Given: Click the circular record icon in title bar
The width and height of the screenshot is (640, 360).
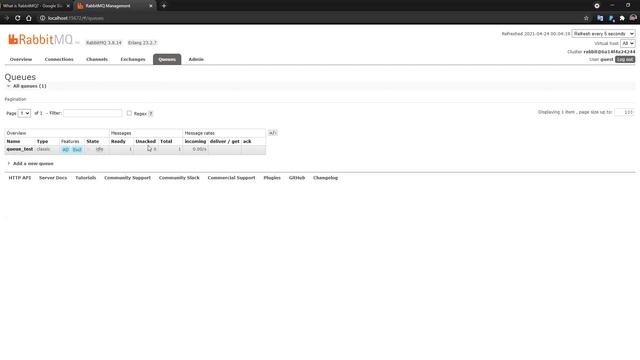Looking at the screenshot, I should tap(597, 6).
